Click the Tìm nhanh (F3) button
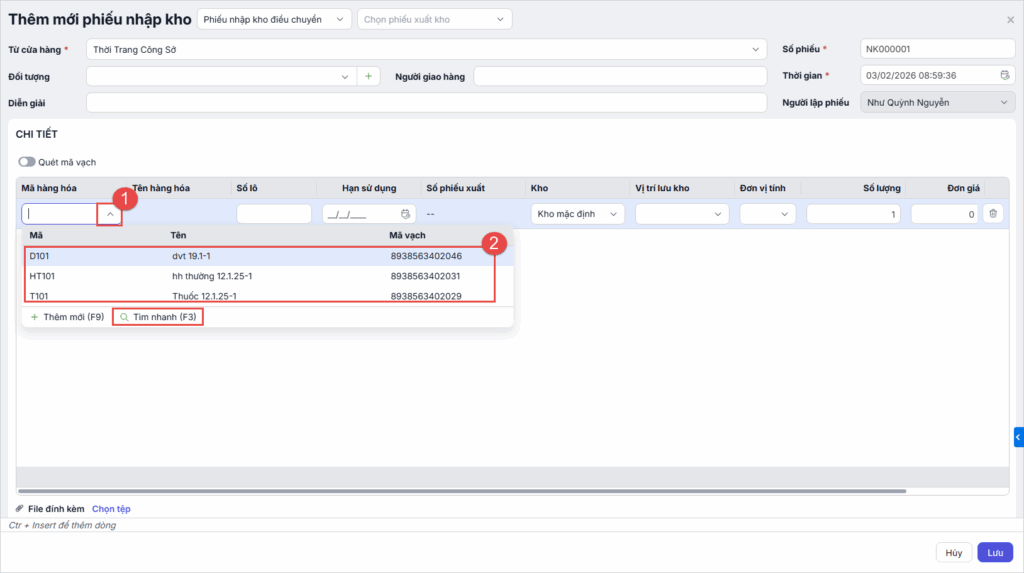 point(158,316)
